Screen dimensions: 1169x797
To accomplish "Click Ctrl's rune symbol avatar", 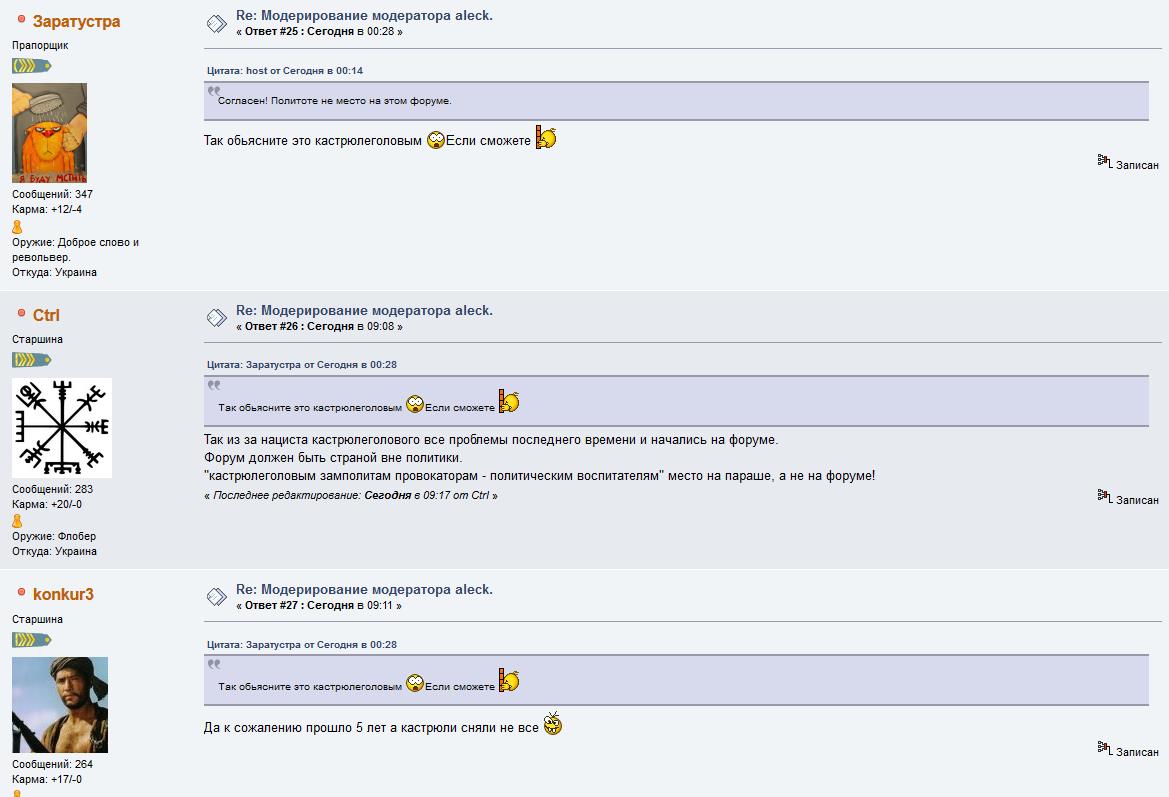I will (x=62, y=428).
